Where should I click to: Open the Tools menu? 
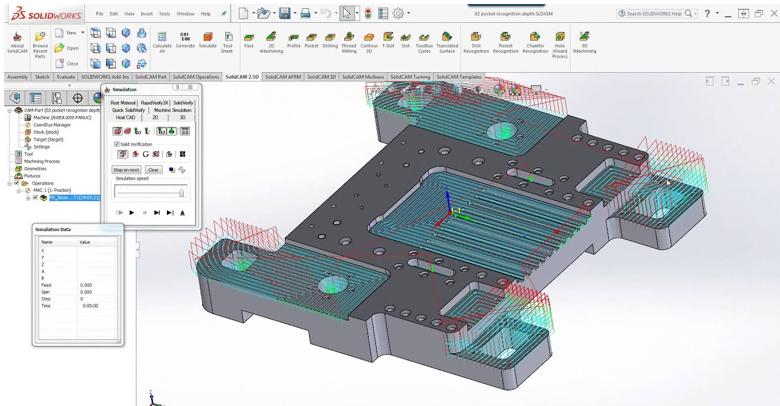pyautogui.click(x=164, y=14)
